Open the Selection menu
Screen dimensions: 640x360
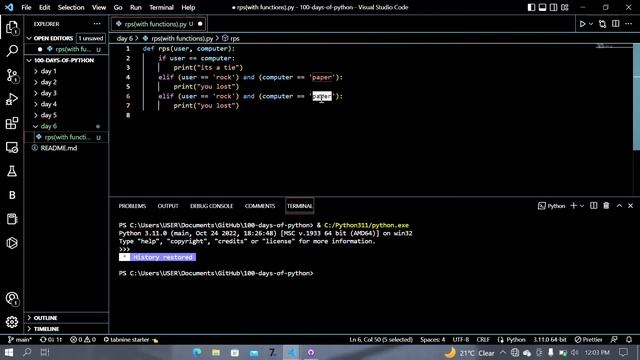point(71,7)
